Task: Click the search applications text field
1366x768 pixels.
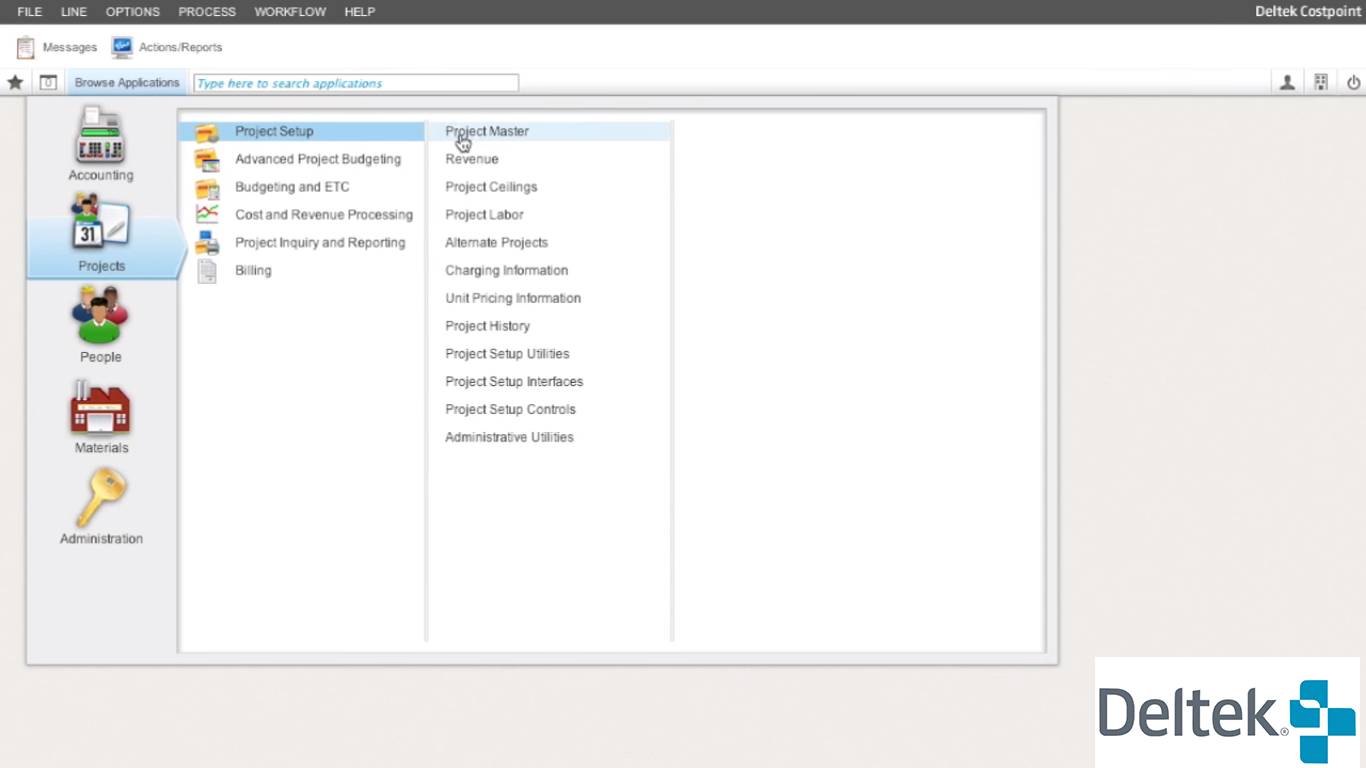Action: point(356,83)
